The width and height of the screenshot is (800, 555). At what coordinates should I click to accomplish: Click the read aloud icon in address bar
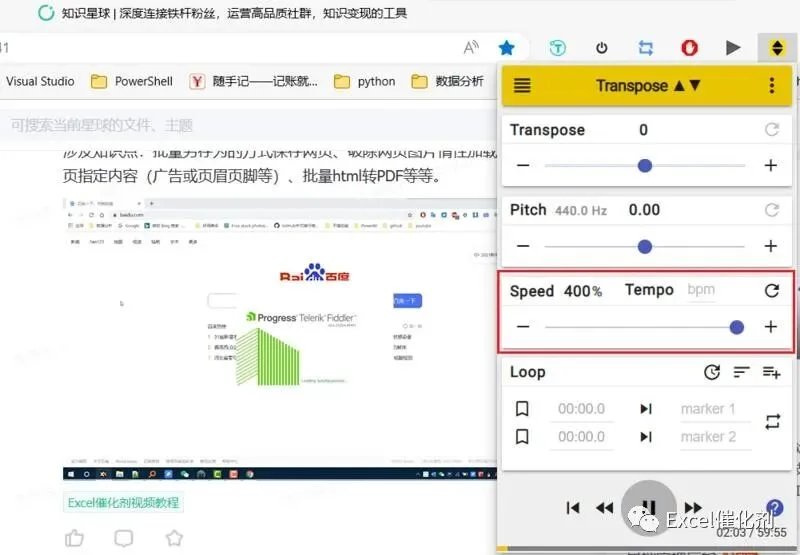pyautogui.click(x=471, y=47)
